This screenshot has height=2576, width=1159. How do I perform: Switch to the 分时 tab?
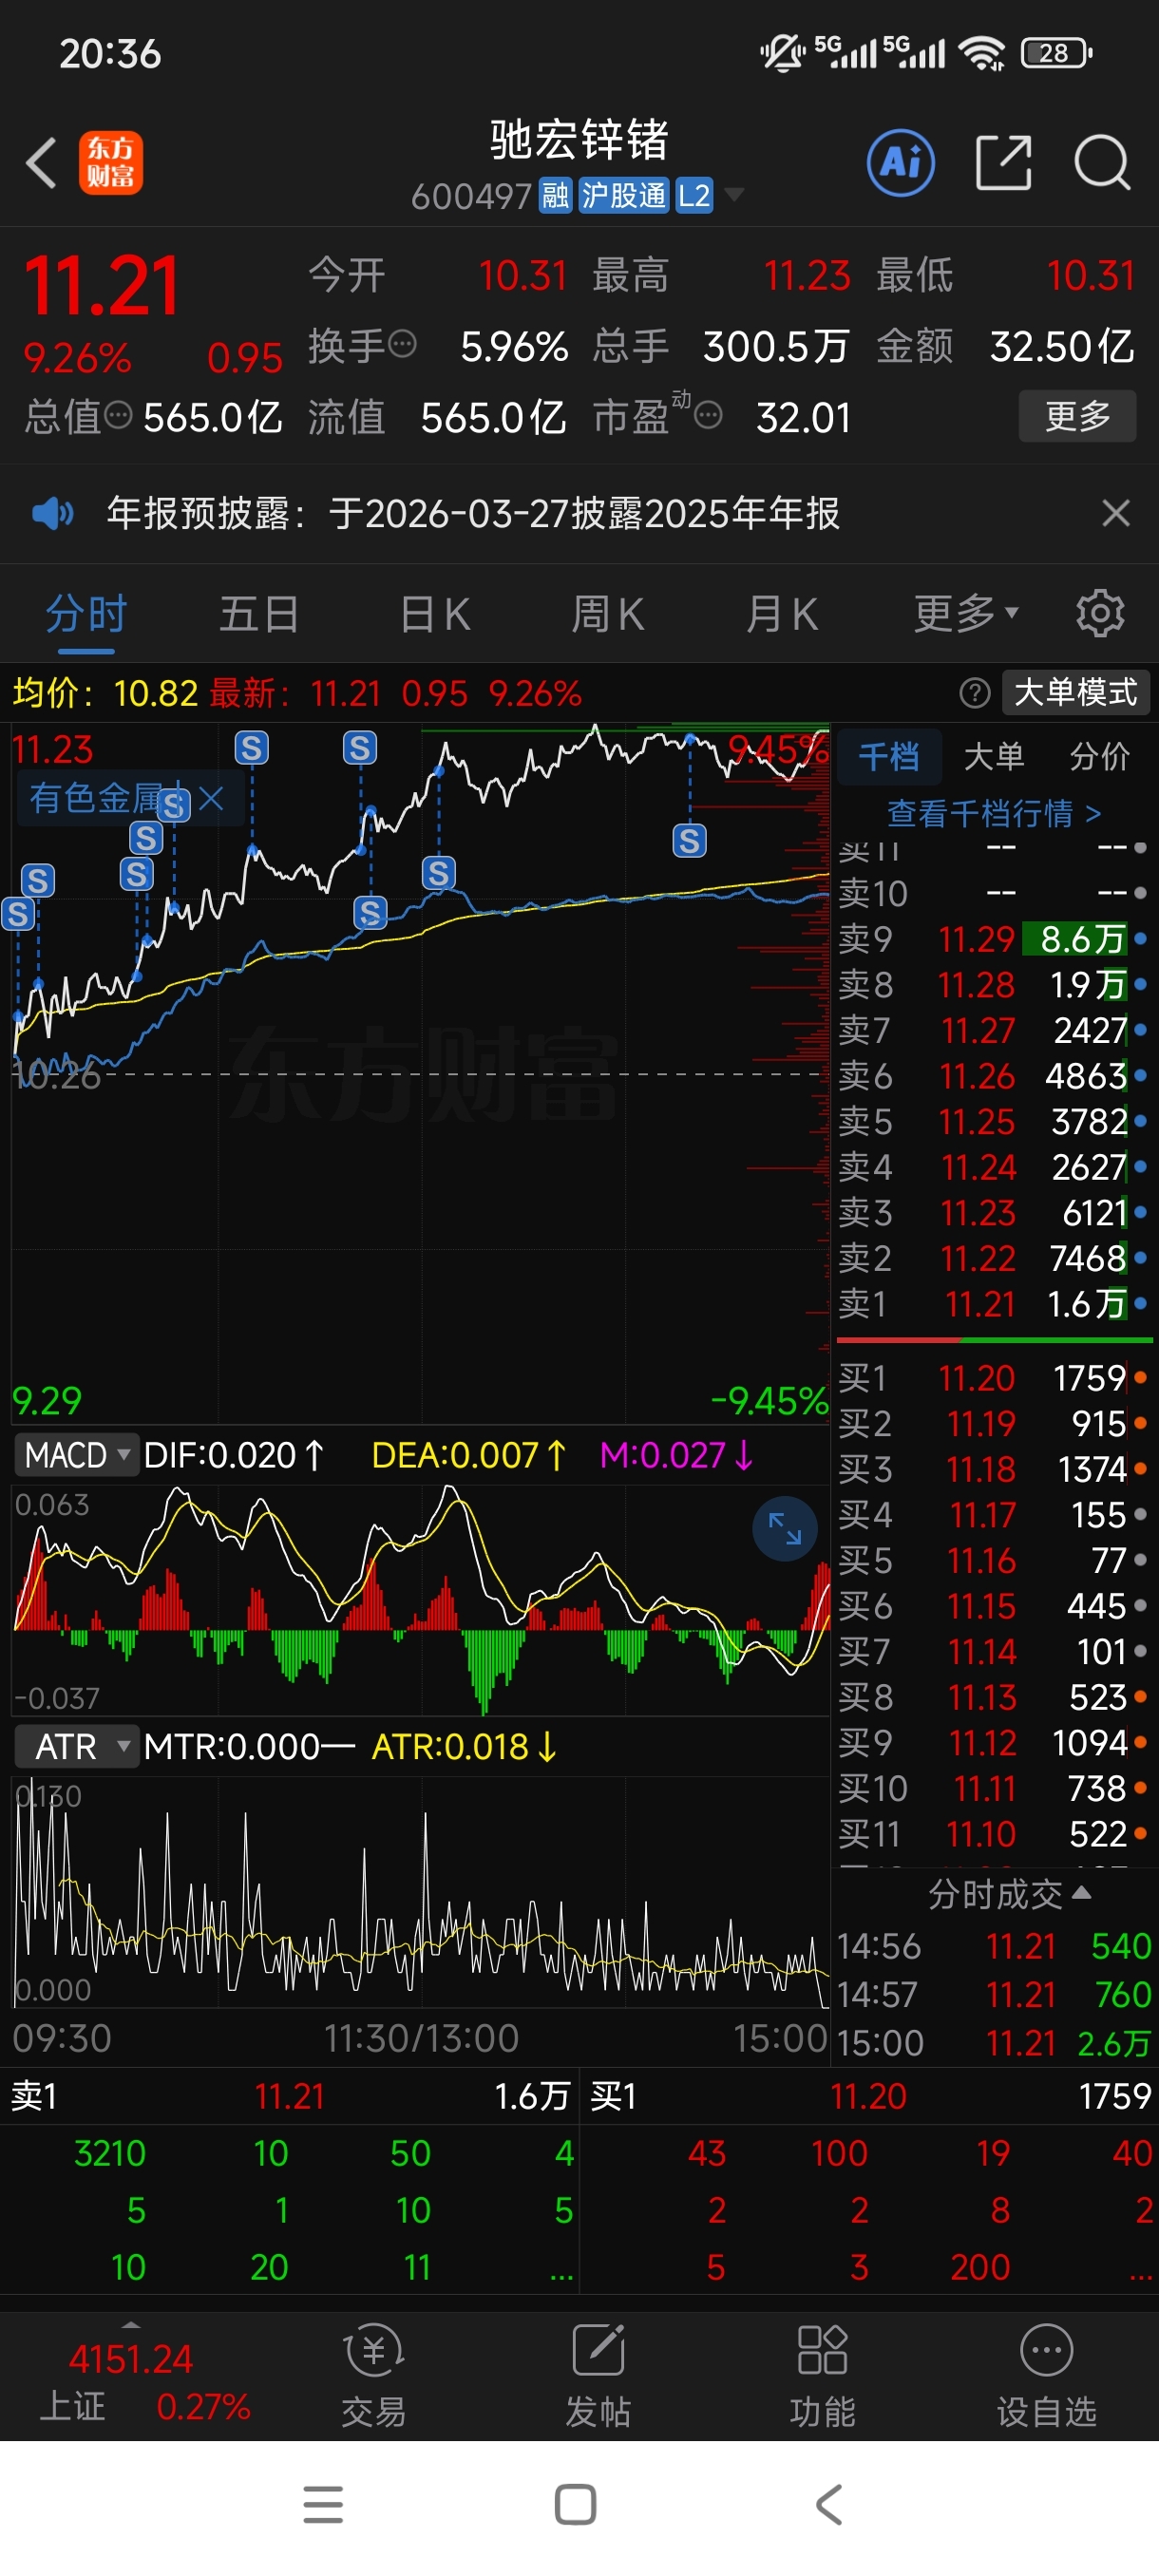pyautogui.click(x=86, y=613)
